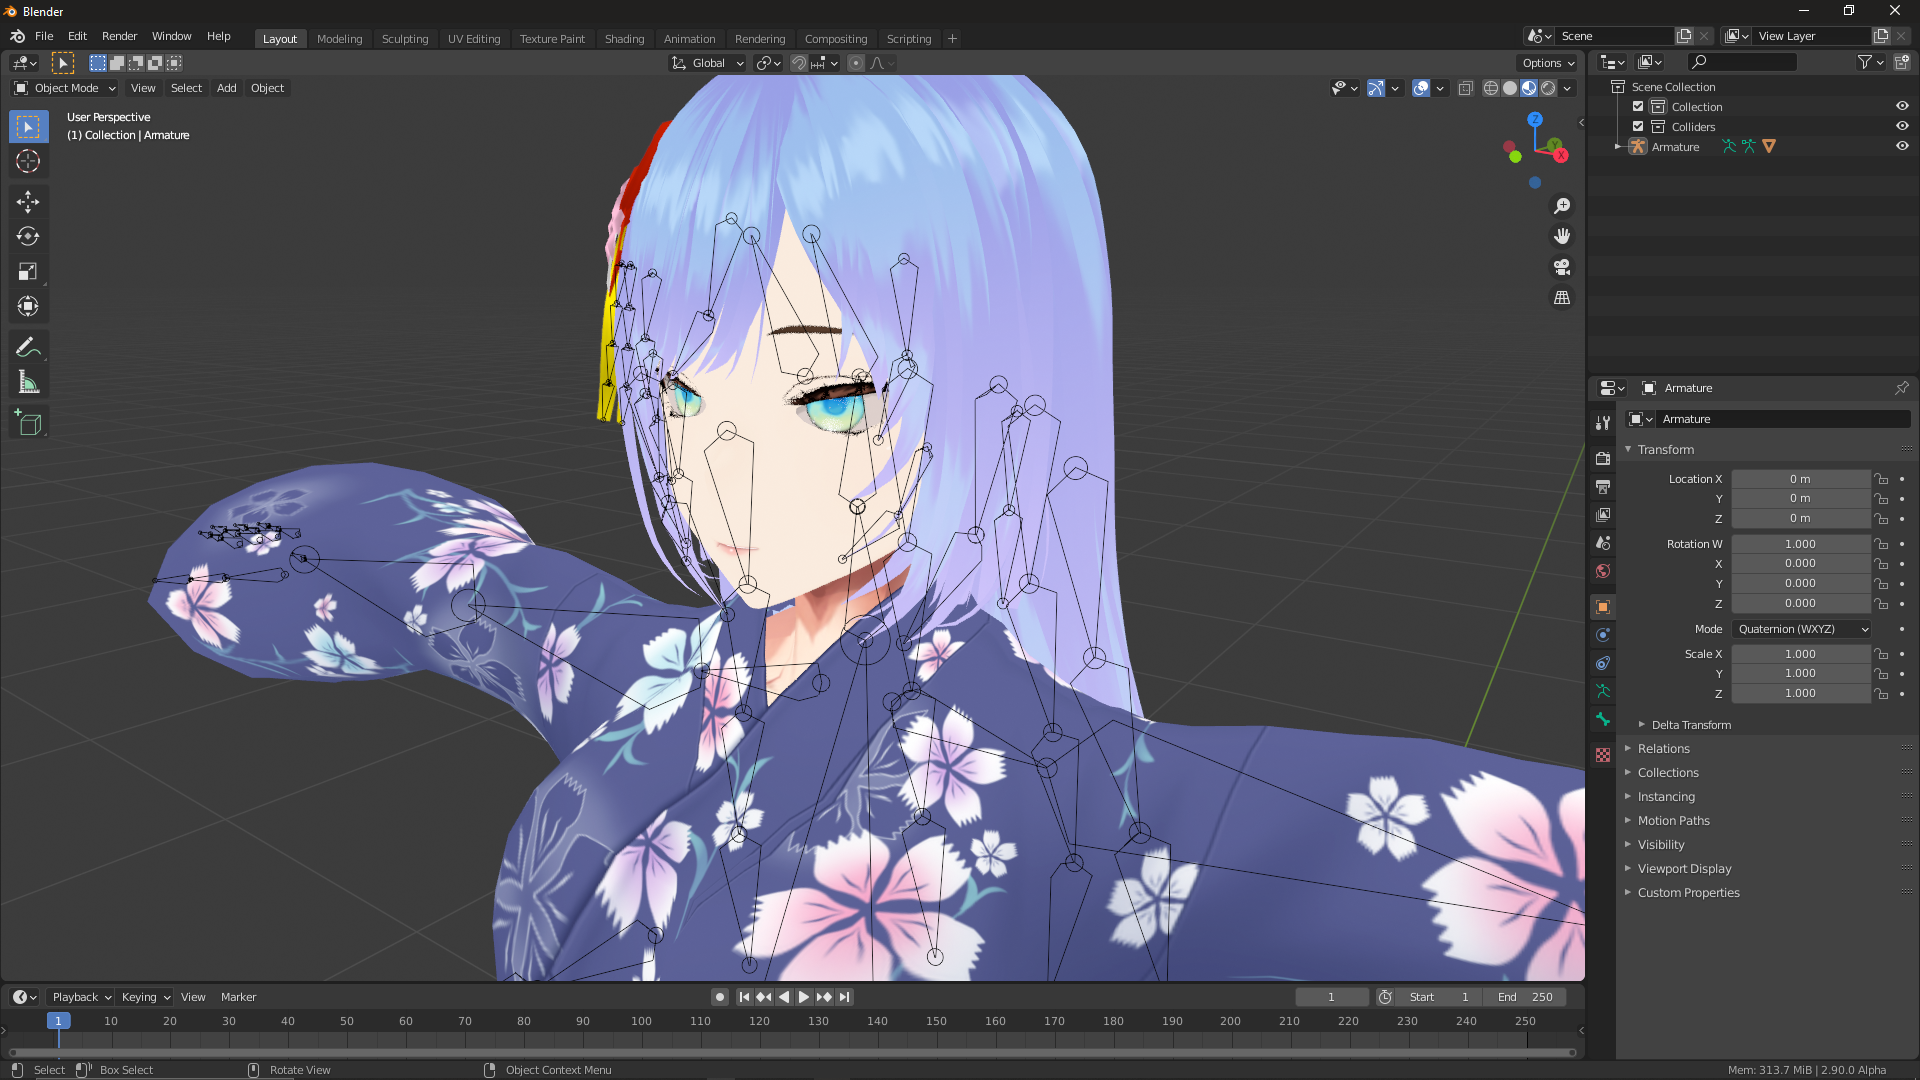
Task: Select the Transform tool
Action: (28, 307)
